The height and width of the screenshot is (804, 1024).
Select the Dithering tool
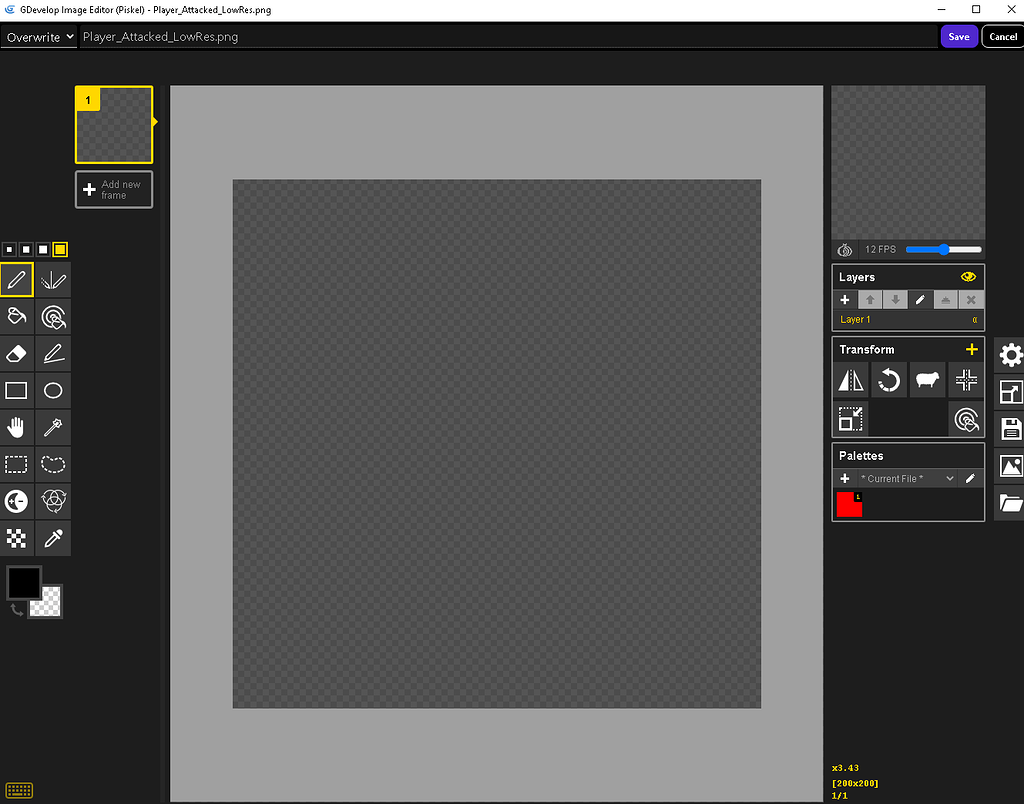click(x=16, y=538)
